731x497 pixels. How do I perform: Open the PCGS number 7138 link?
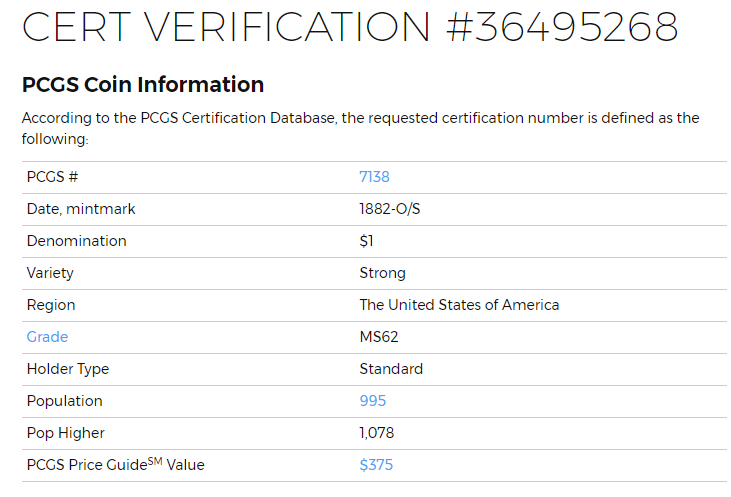(x=374, y=177)
